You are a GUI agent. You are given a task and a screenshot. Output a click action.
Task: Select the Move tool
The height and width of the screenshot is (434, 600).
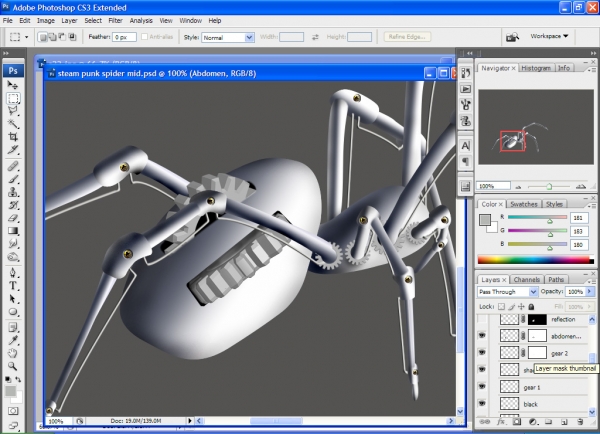pos(13,85)
